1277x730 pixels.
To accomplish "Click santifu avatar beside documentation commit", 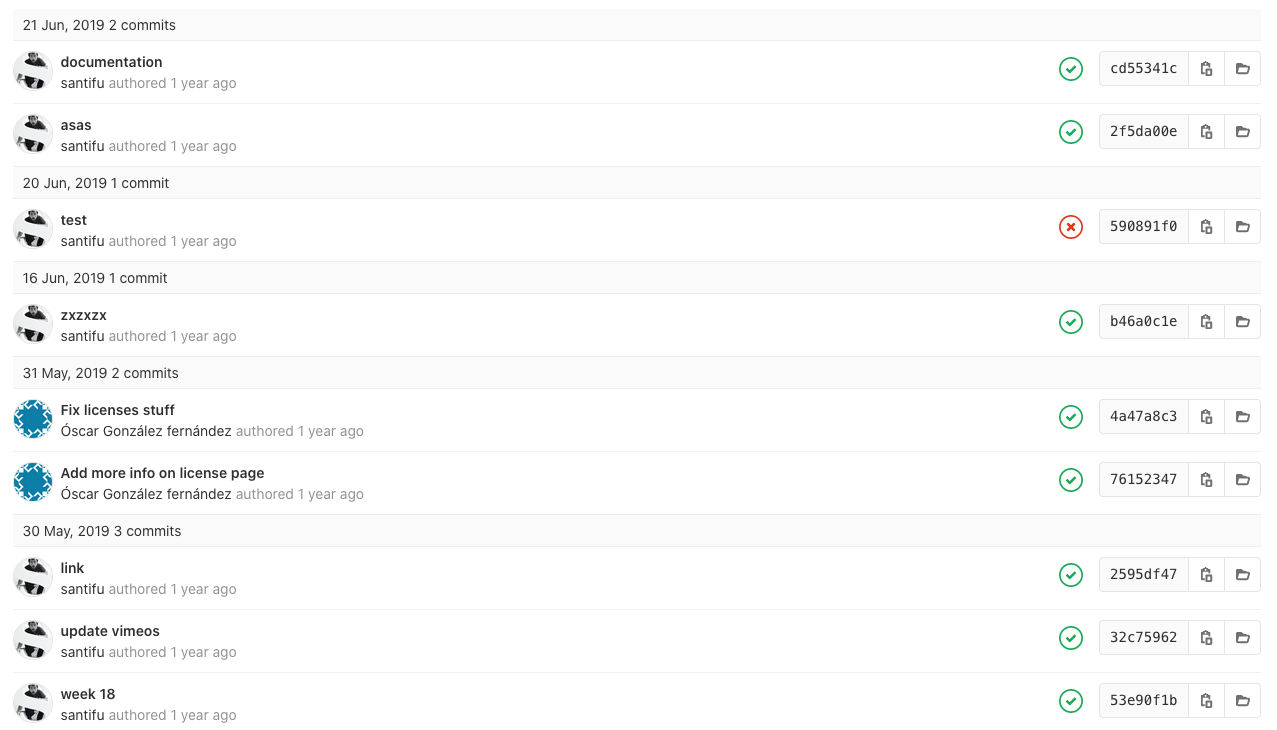I will tap(33, 71).
